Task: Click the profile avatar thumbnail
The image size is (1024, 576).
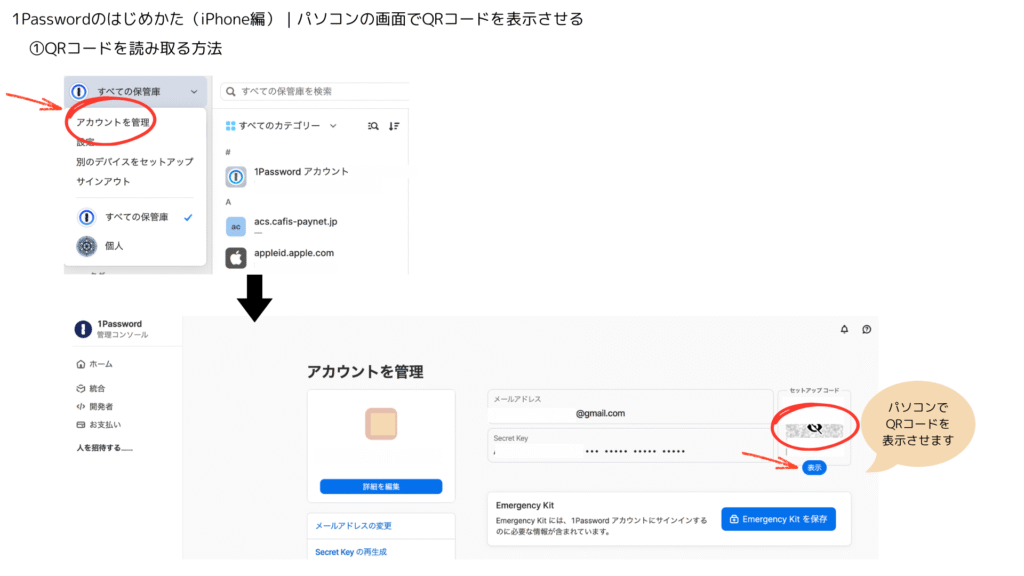Action: [x=381, y=423]
